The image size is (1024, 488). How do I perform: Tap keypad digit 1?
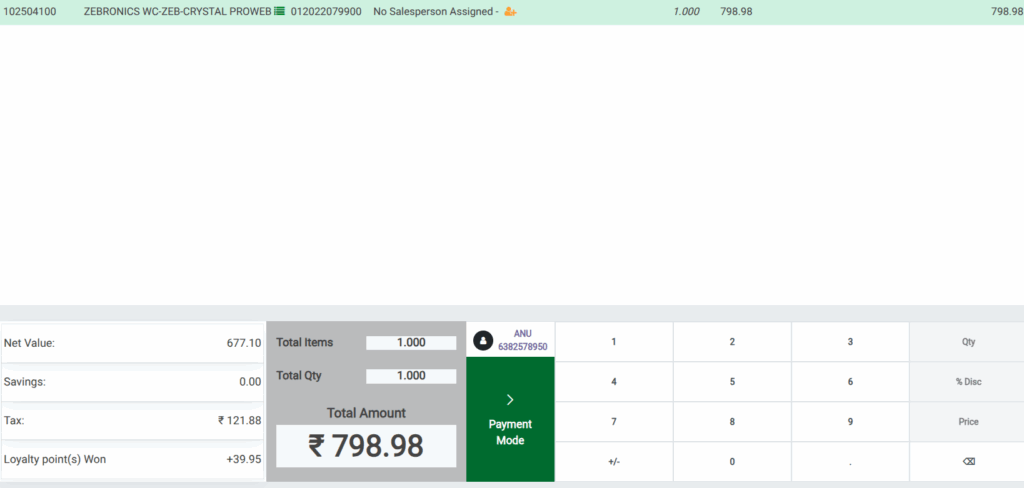[614, 342]
